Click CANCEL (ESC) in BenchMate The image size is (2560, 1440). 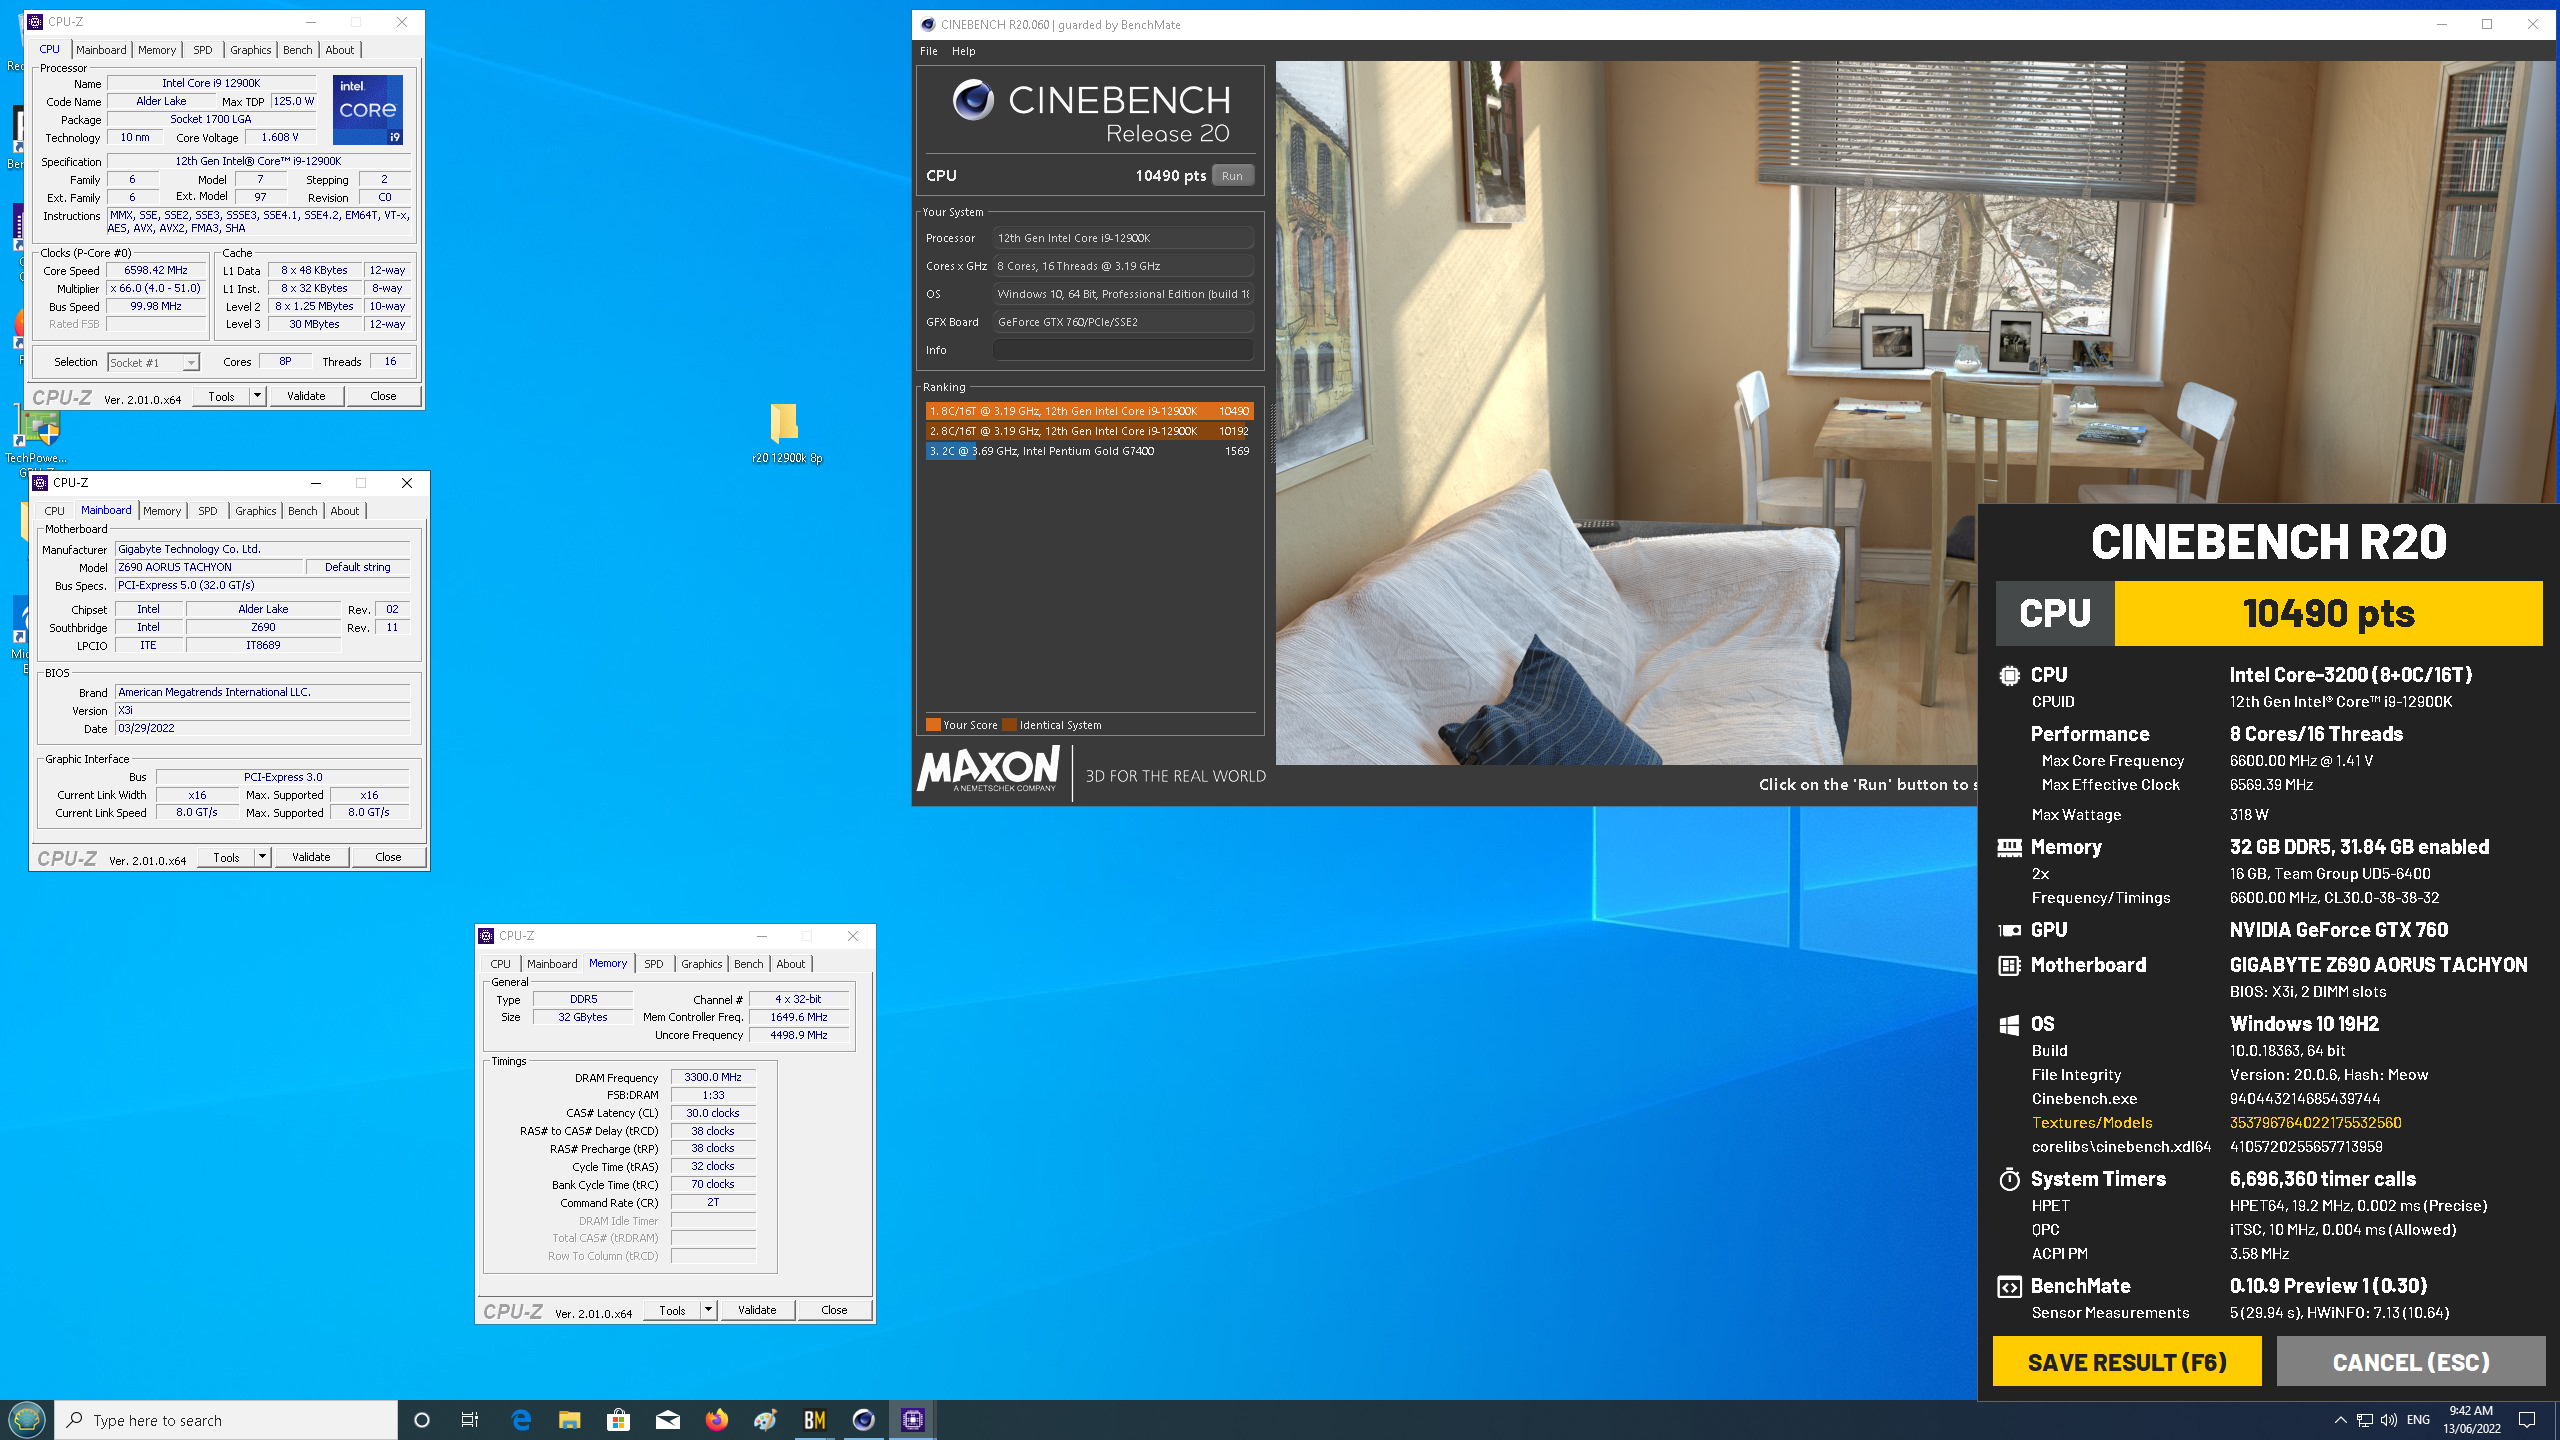[2411, 1362]
